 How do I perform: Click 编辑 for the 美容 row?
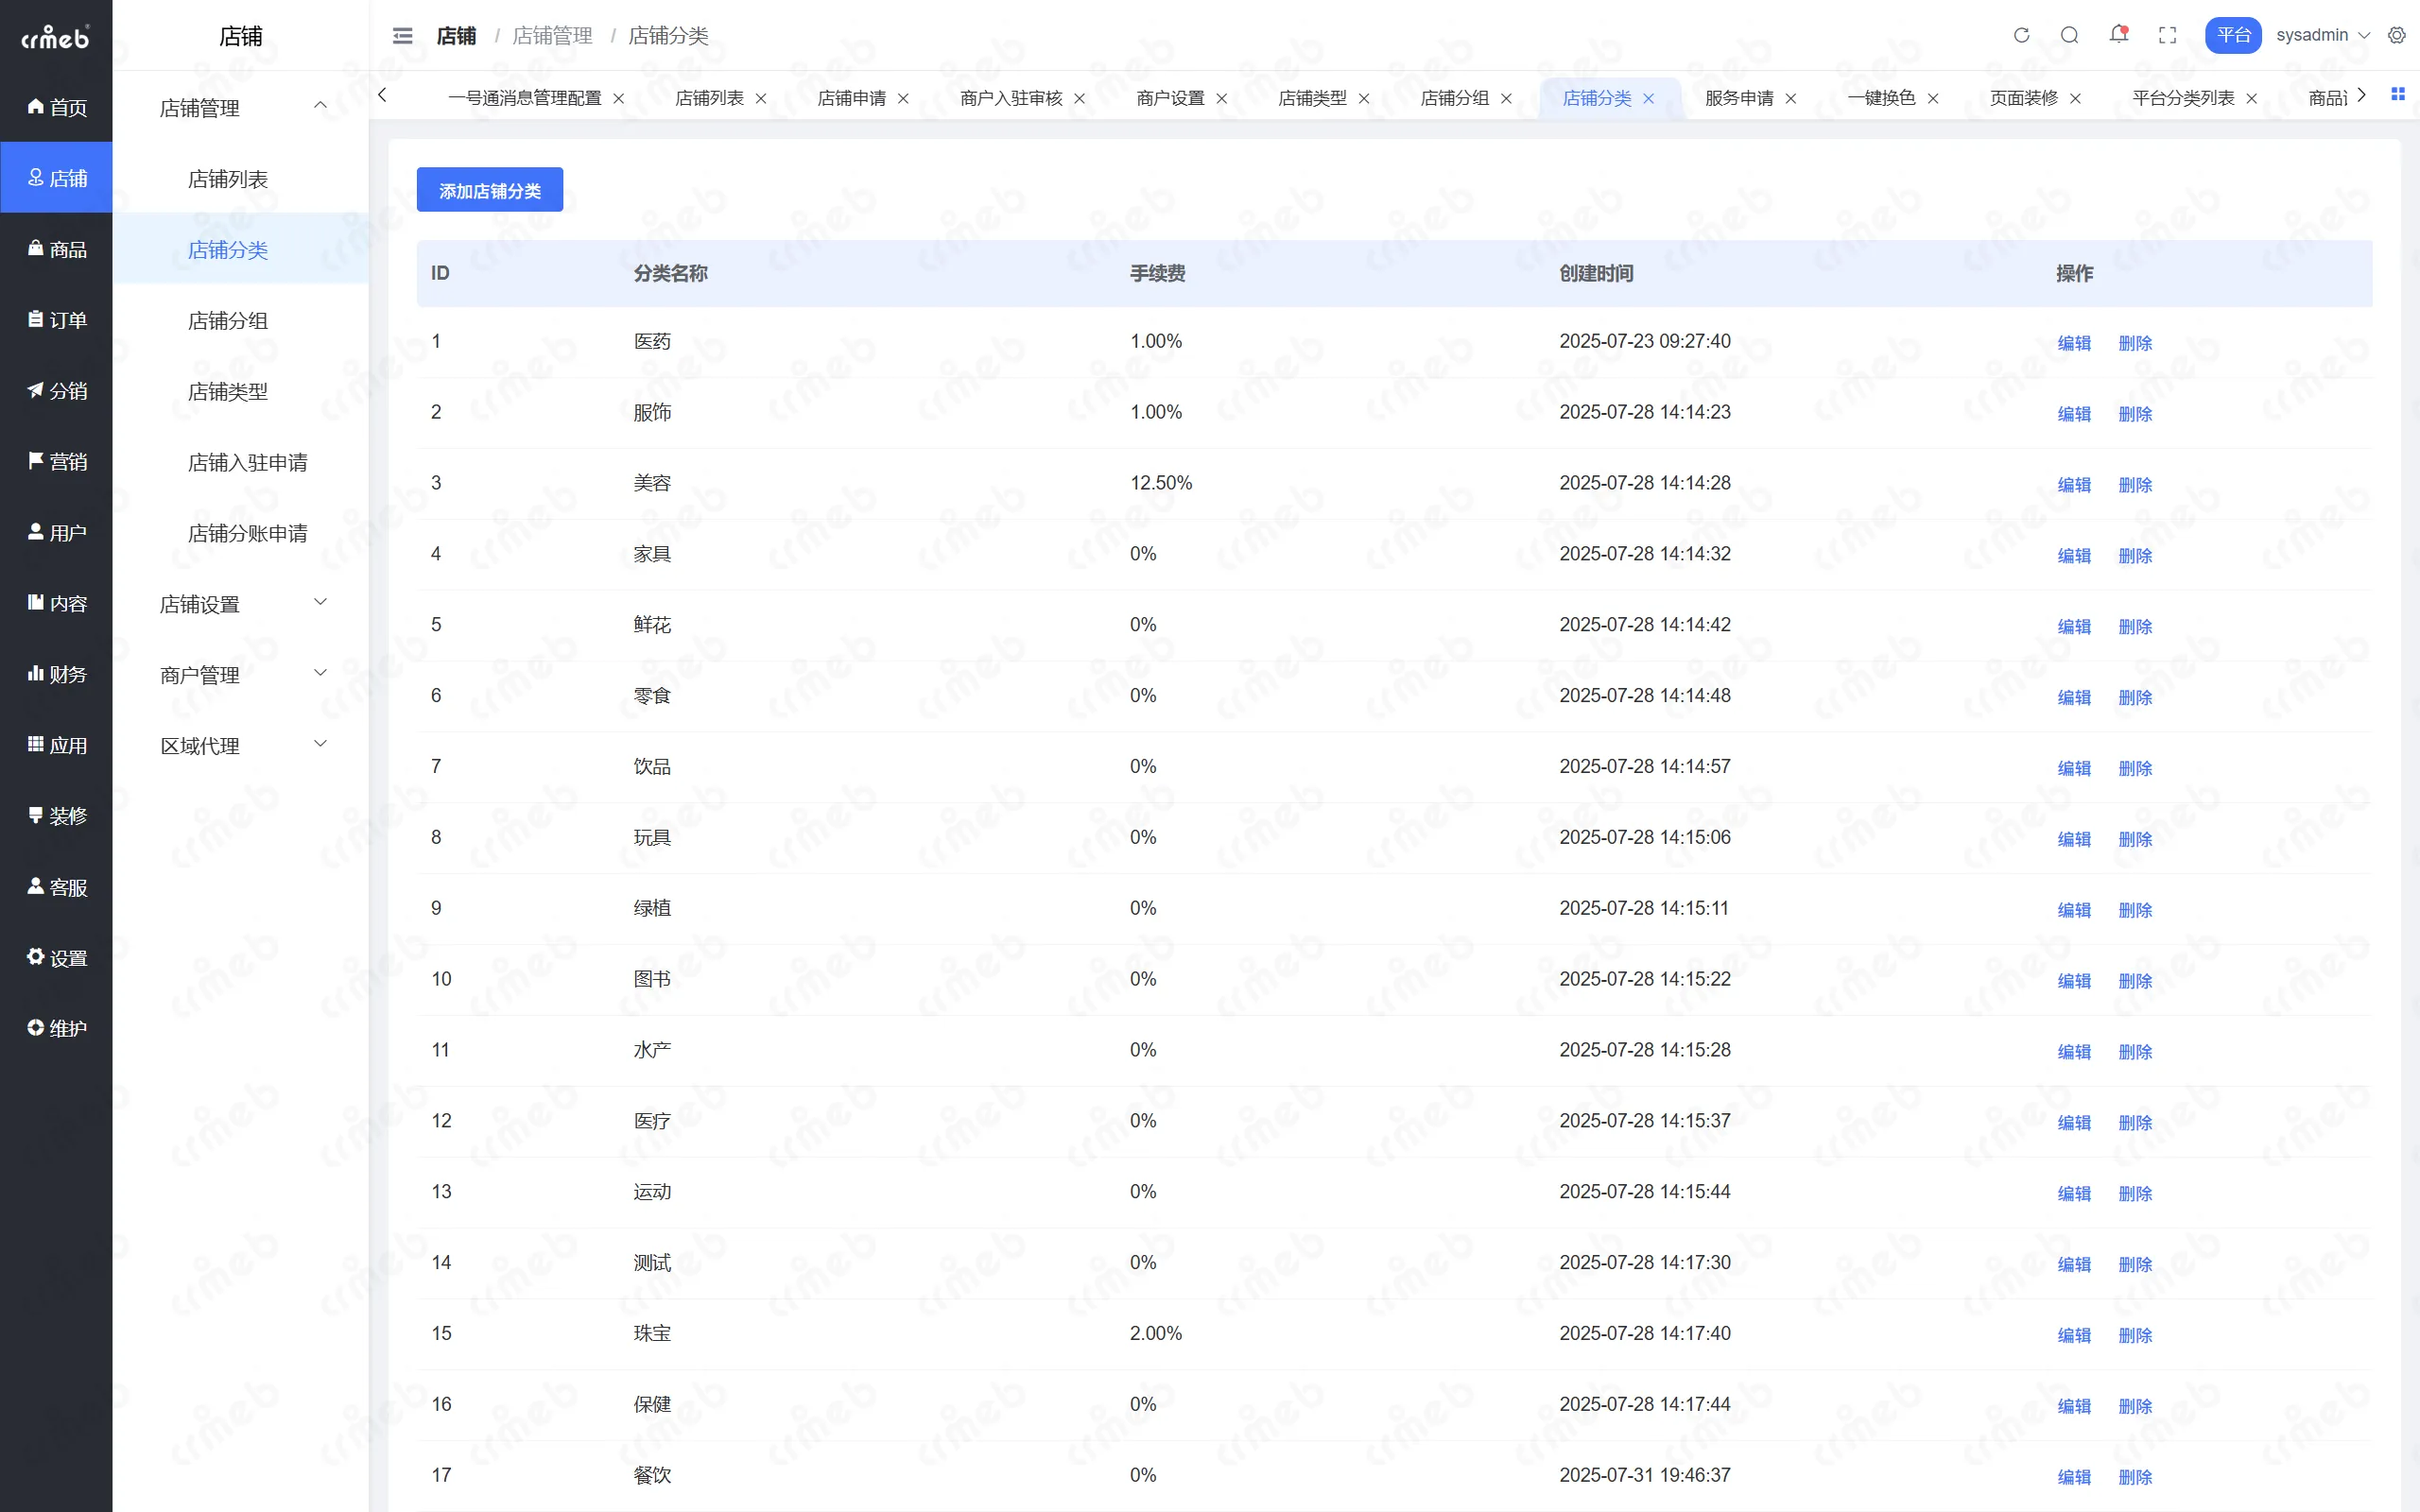pyautogui.click(x=2074, y=485)
